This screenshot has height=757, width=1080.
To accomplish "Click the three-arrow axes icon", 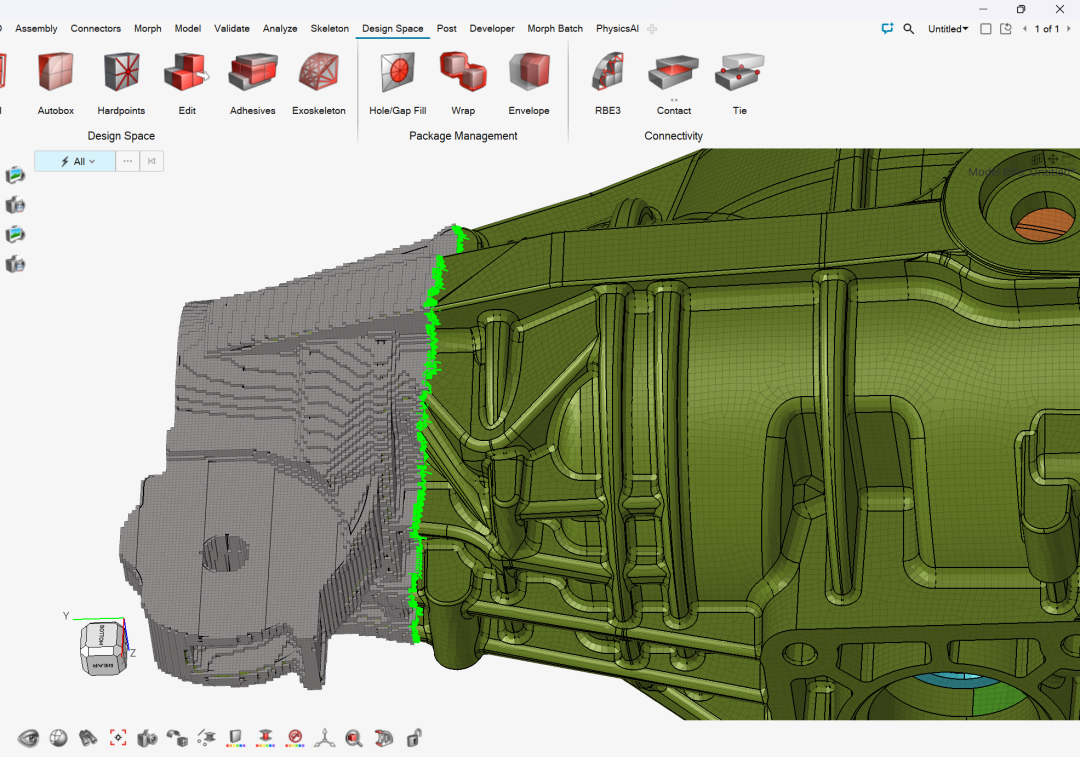I will coord(324,738).
